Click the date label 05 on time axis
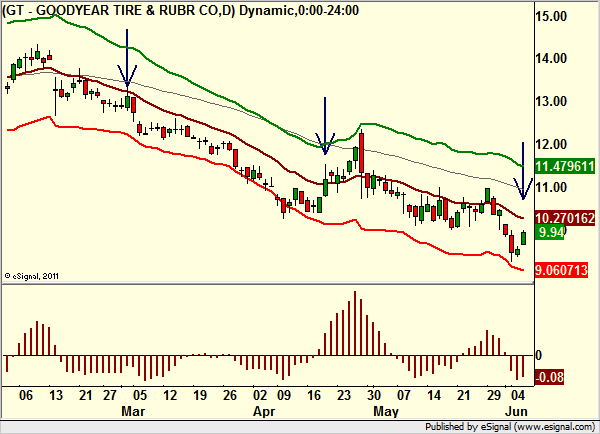This screenshot has height=434, width=600. (x=140, y=395)
